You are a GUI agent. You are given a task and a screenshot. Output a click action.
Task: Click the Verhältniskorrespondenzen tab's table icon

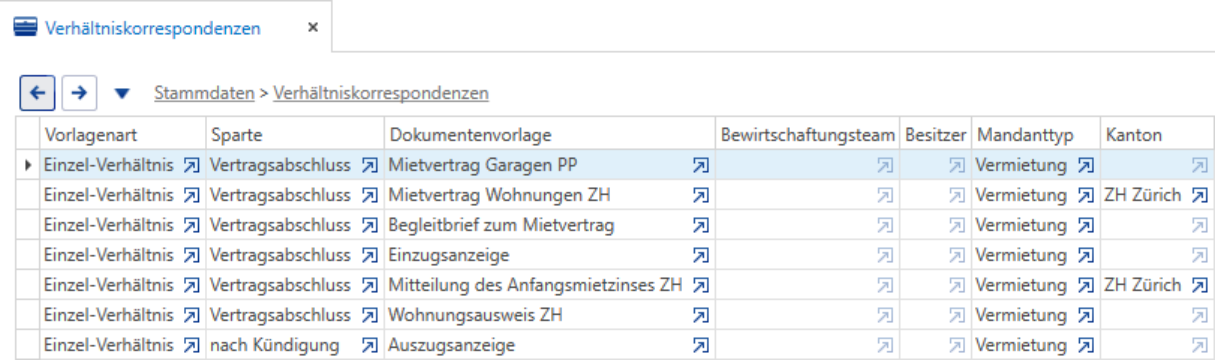pyautogui.click(x=25, y=28)
